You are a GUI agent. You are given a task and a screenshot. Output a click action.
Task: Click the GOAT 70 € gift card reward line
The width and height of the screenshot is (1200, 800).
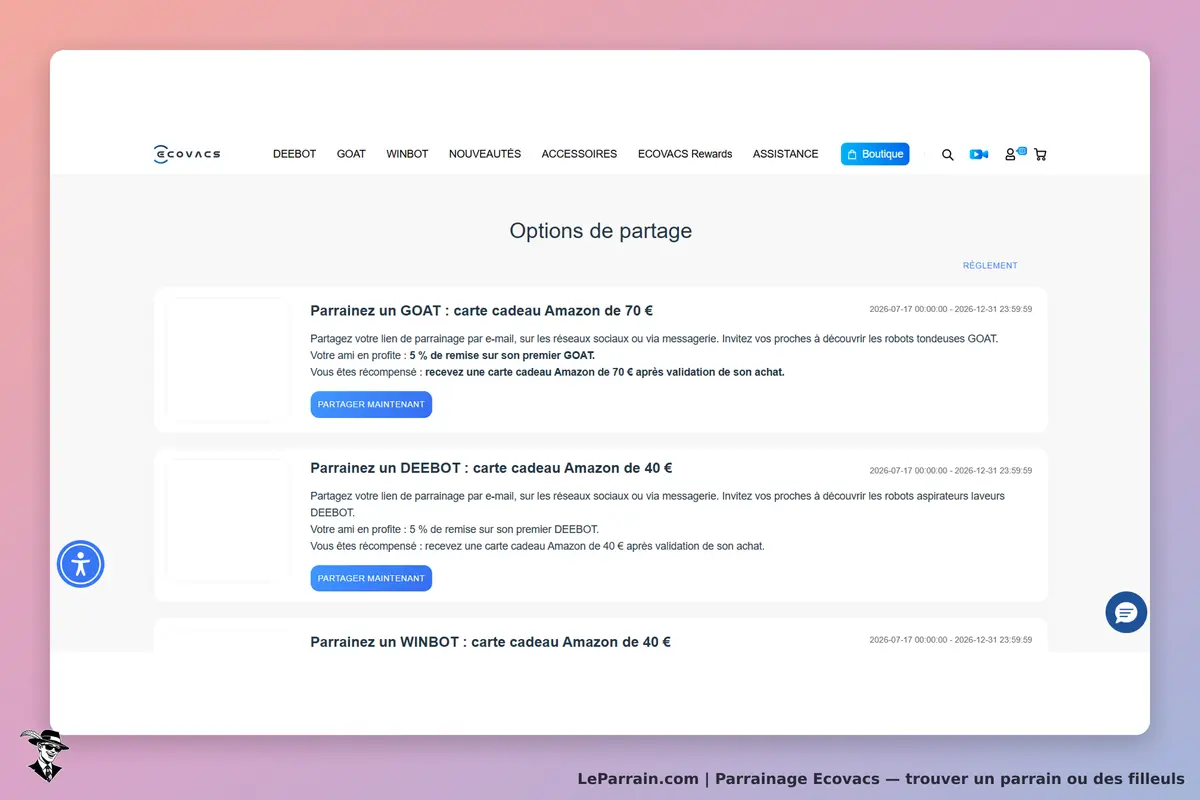pos(548,372)
